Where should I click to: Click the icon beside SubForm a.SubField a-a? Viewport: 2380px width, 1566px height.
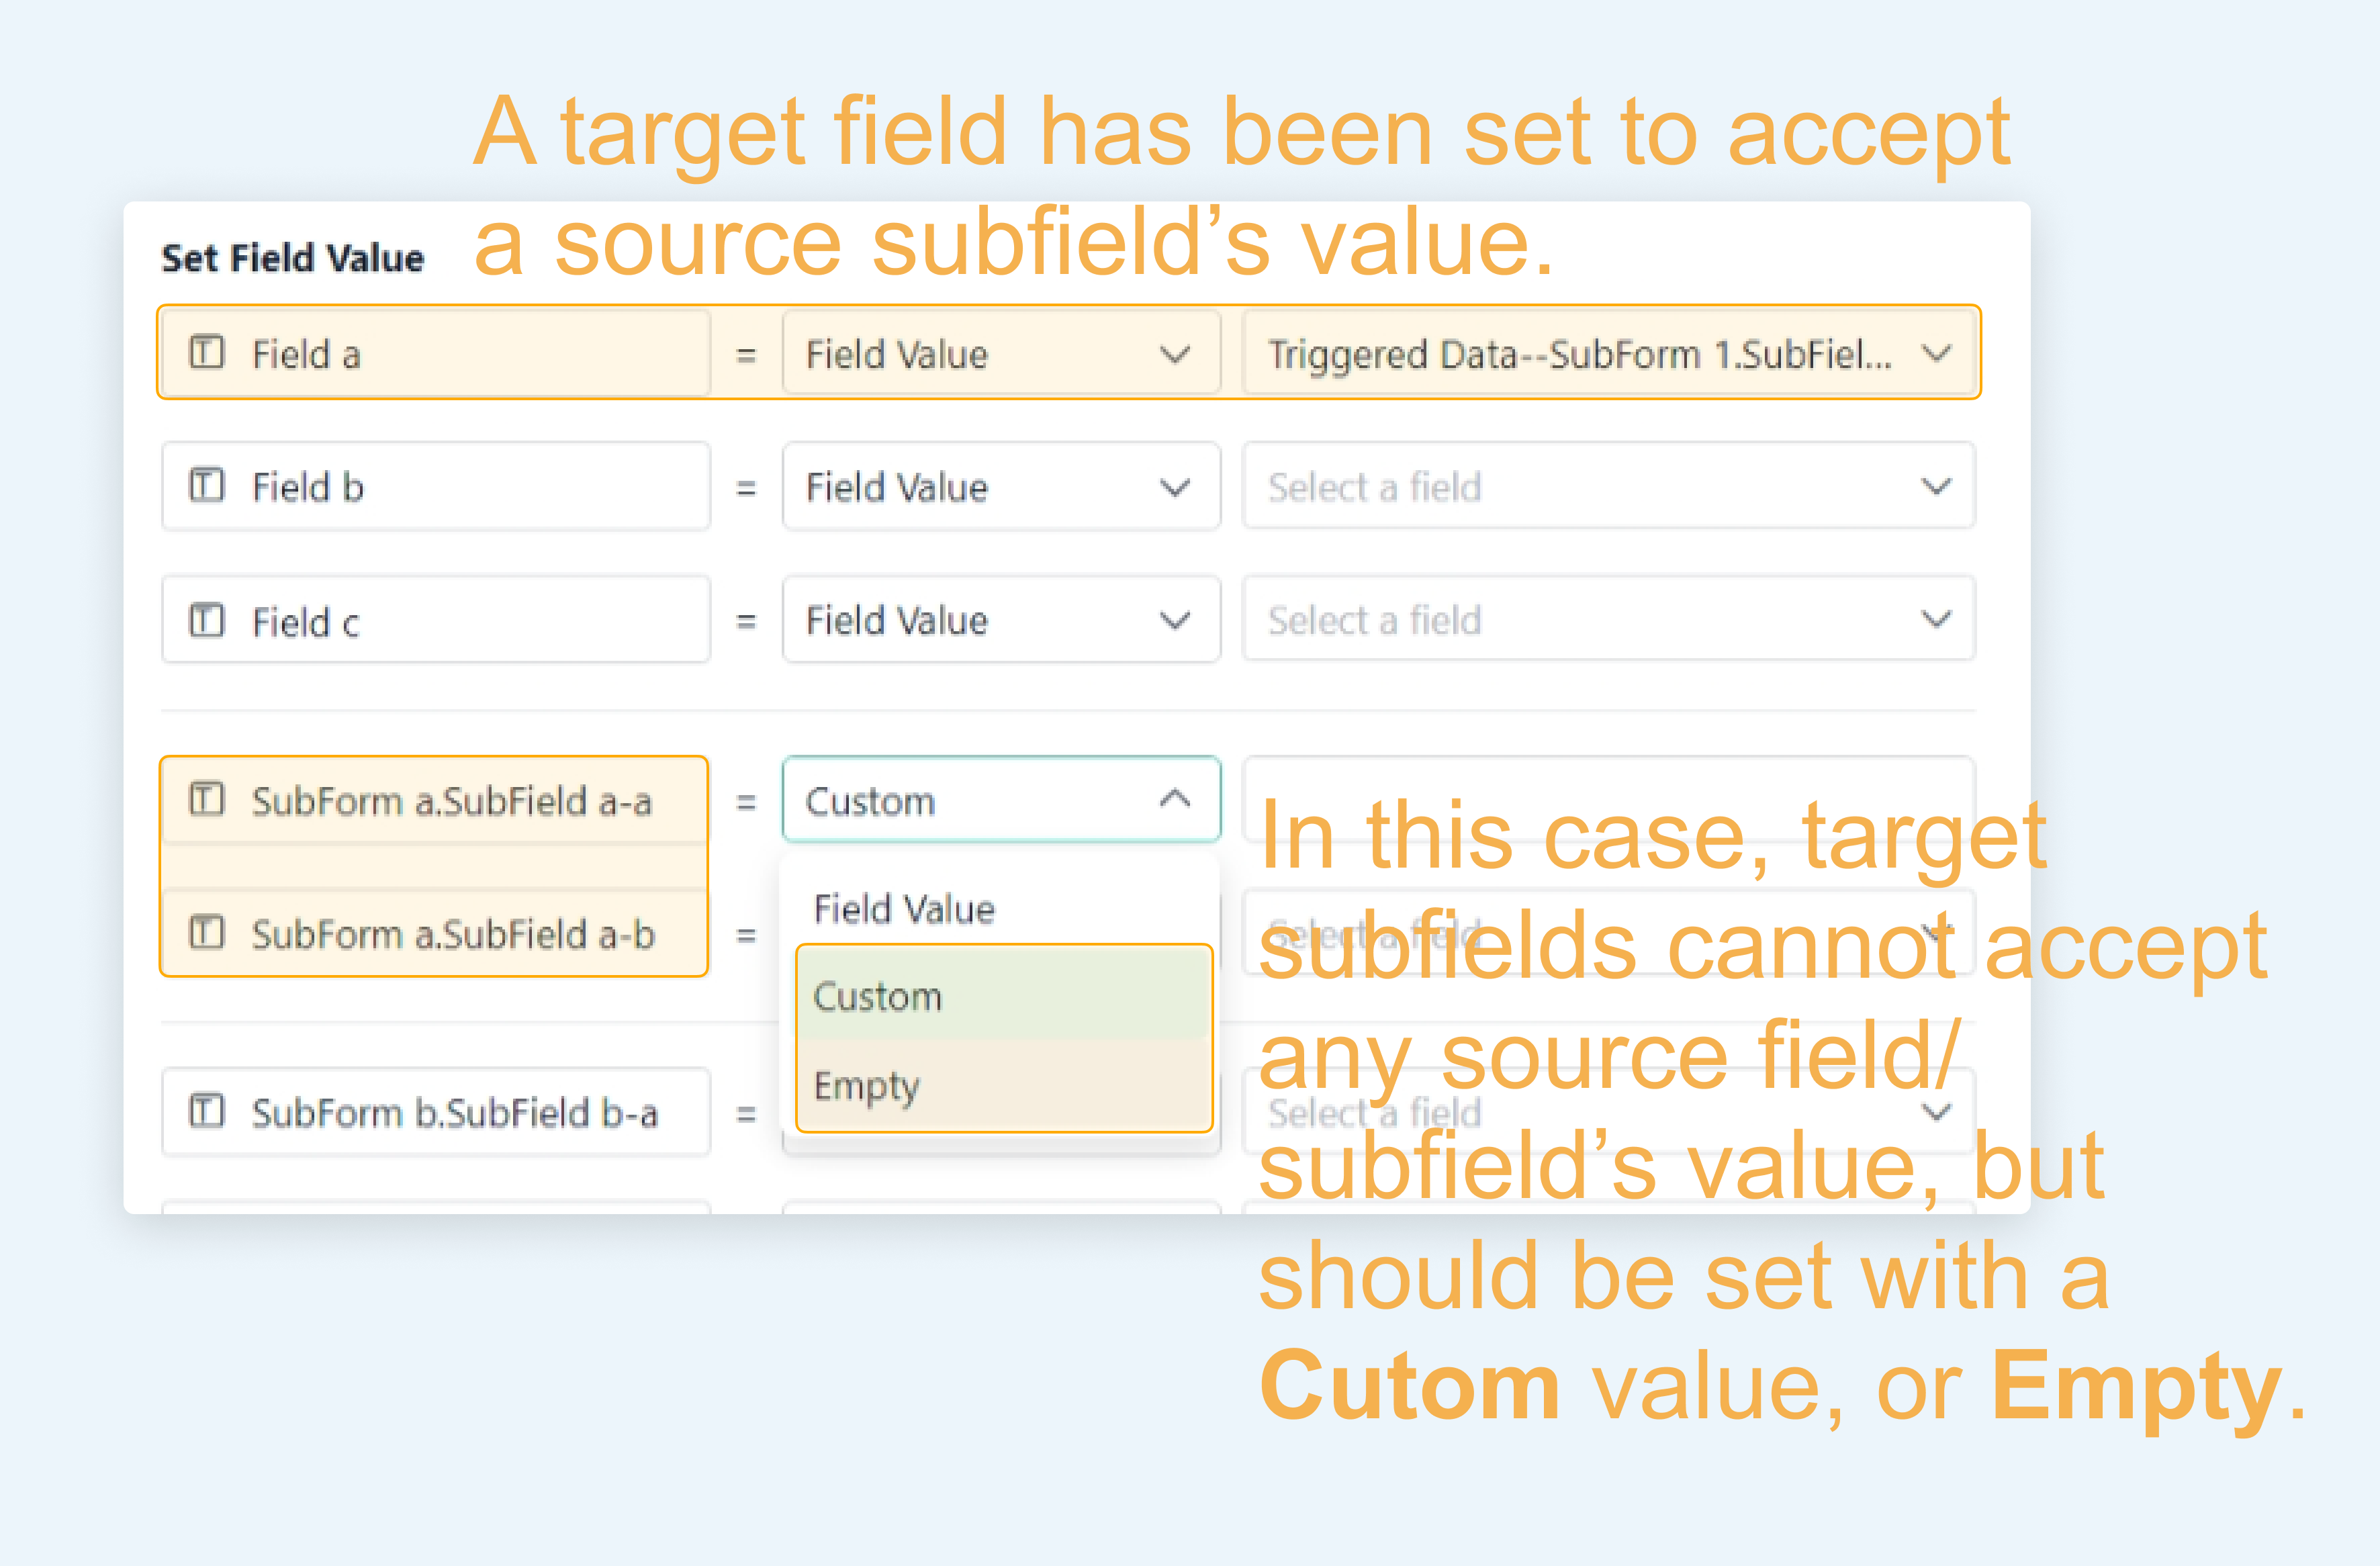pyautogui.click(x=207, y=800)
